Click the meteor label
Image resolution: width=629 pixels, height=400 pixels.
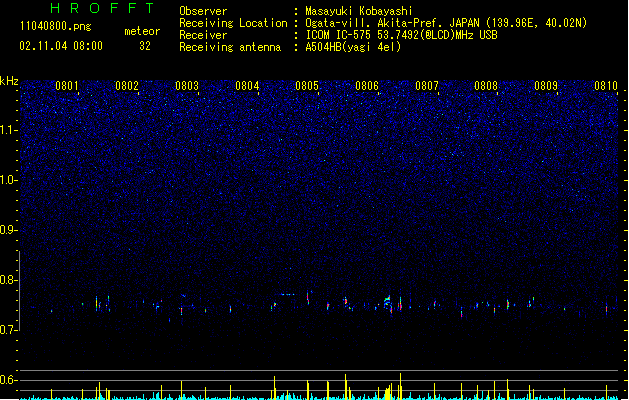(142, 31)
